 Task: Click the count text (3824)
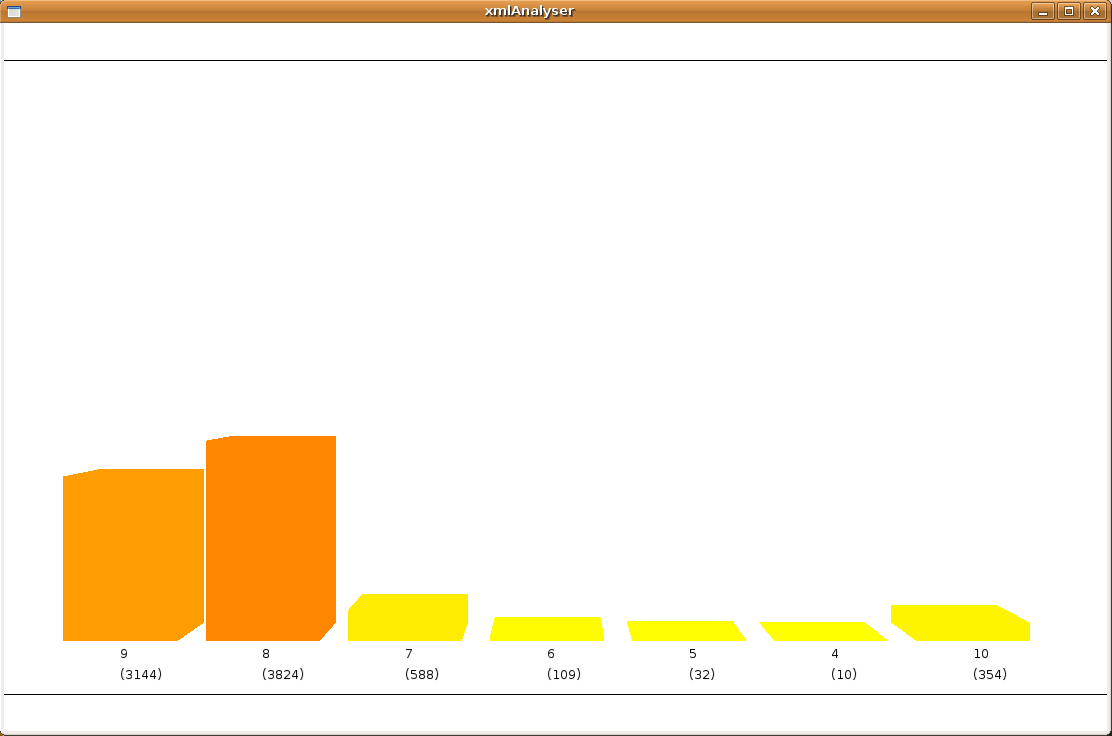283,674
